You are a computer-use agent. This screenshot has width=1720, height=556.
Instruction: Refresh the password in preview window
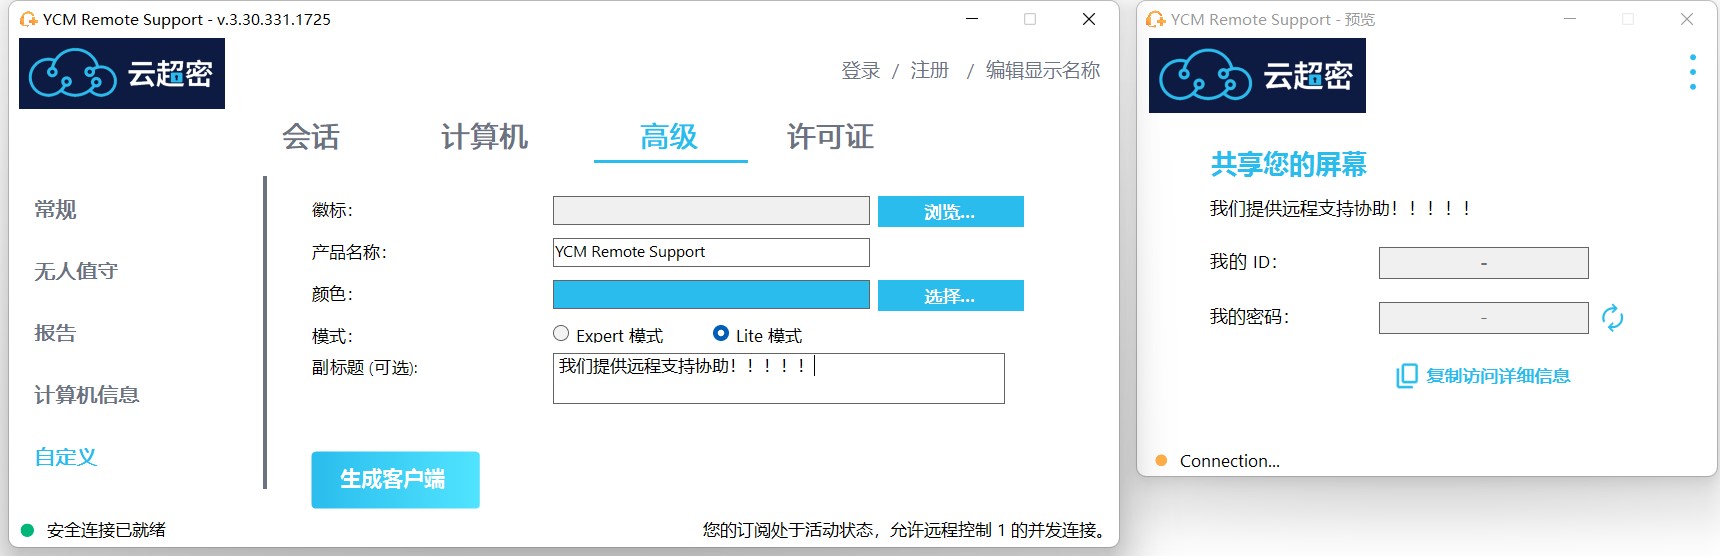pyautogui.click(x=1612, y=318)
